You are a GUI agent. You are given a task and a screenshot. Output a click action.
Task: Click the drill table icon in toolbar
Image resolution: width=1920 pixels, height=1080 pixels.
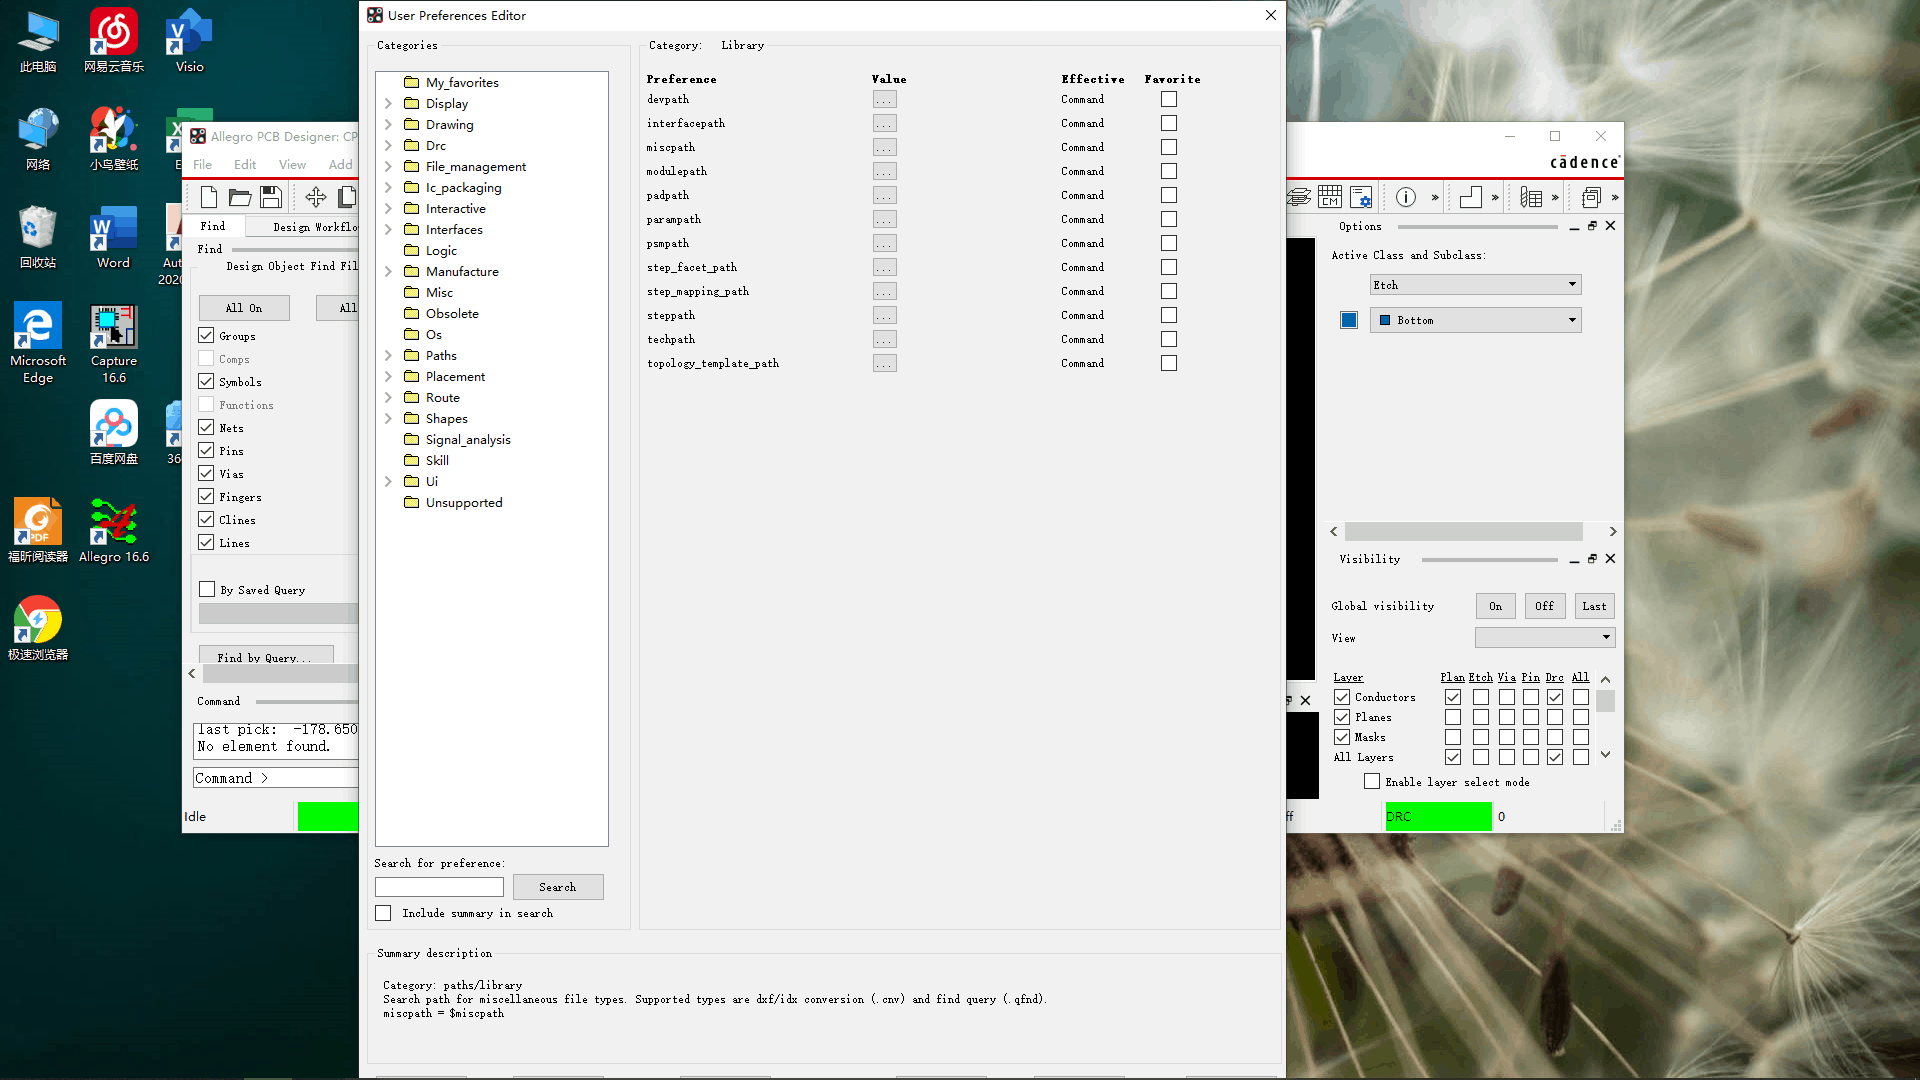pos(1530,197)
